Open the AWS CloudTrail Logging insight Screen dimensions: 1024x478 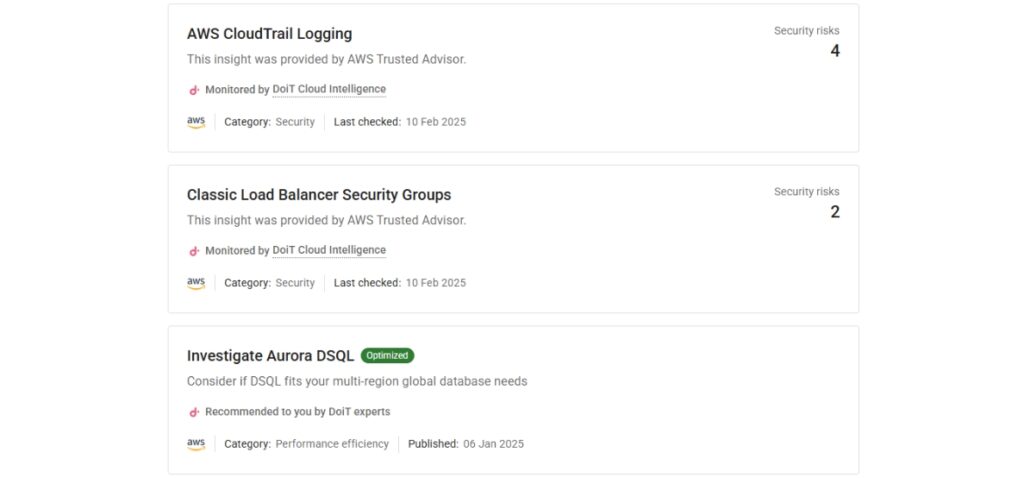coord(269,34)
